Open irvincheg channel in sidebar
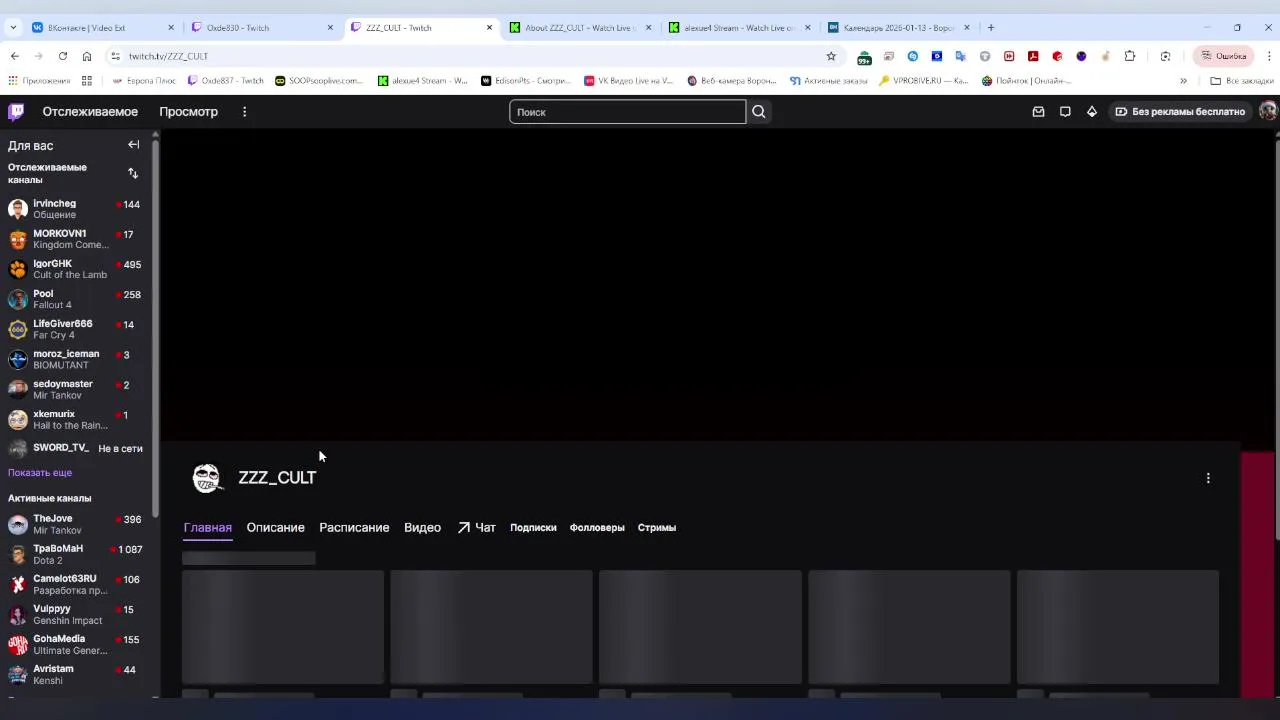Screen dimensions: 1280x720 pyautogui.click(x=75, y=209)
